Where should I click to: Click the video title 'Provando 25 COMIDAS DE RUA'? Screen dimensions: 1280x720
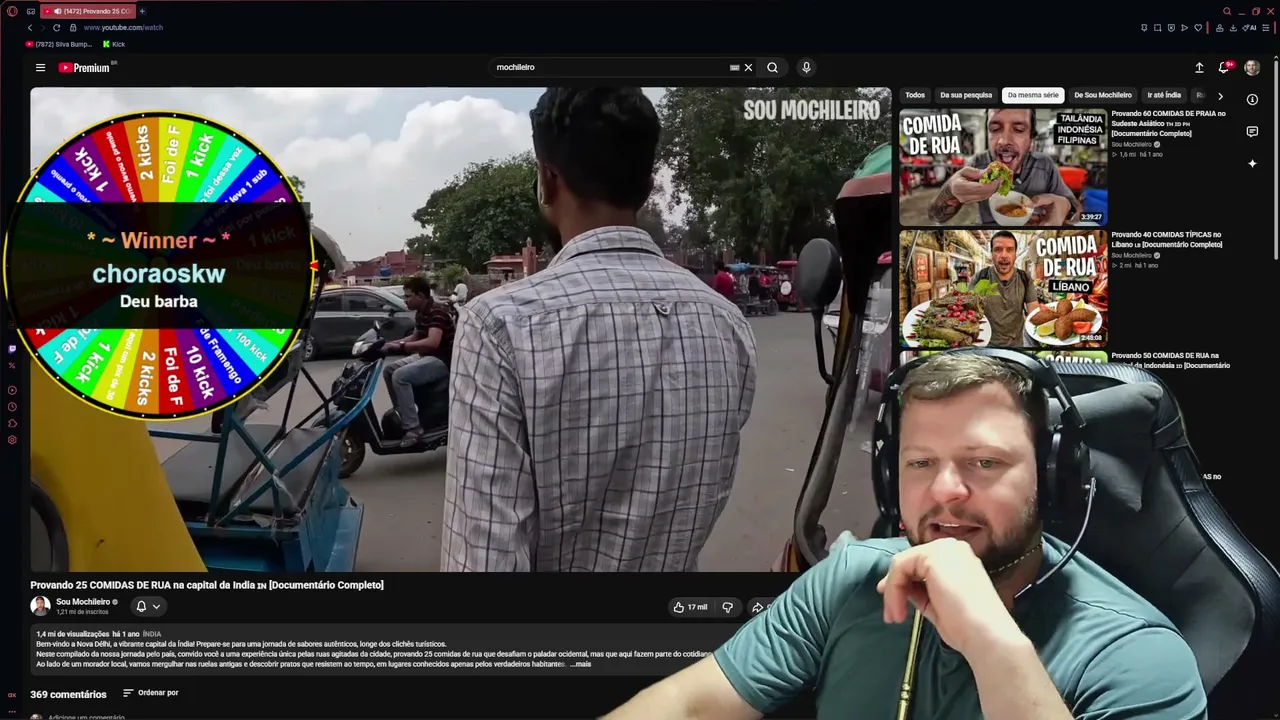tap(207, 585)
